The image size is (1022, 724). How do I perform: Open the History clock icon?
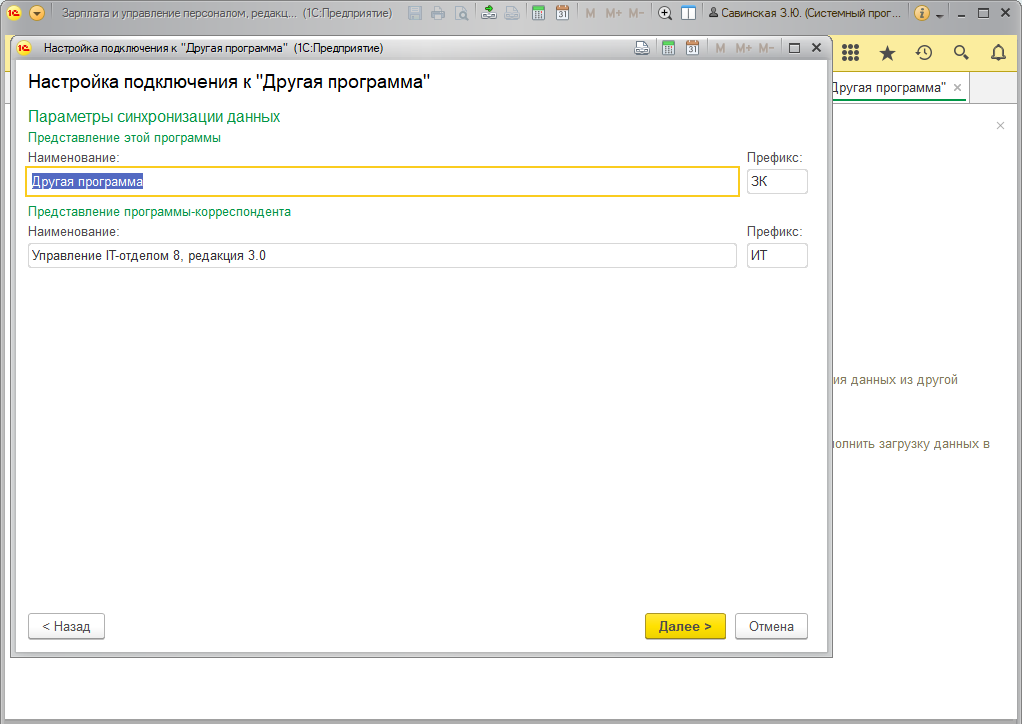pyautogui.click(x=924, y=53)
